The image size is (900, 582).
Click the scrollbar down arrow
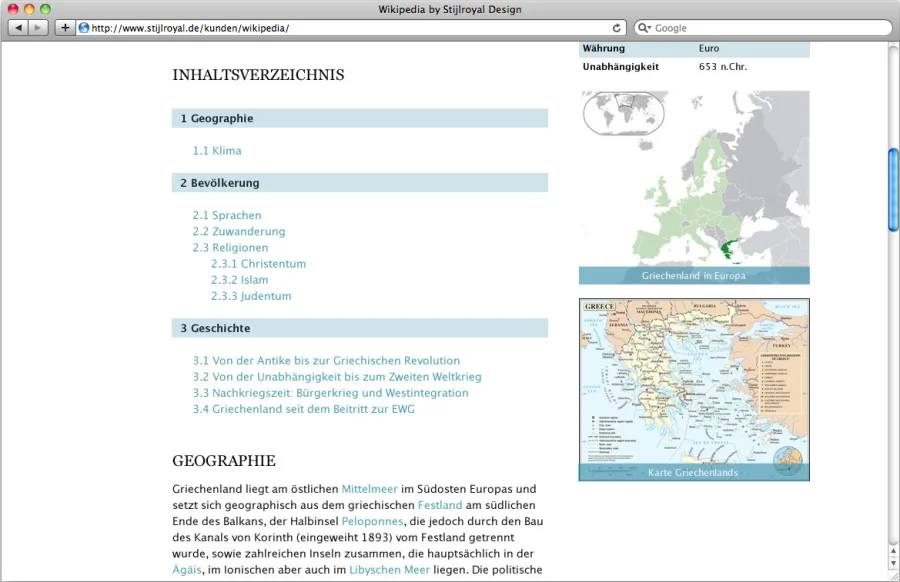893,565
